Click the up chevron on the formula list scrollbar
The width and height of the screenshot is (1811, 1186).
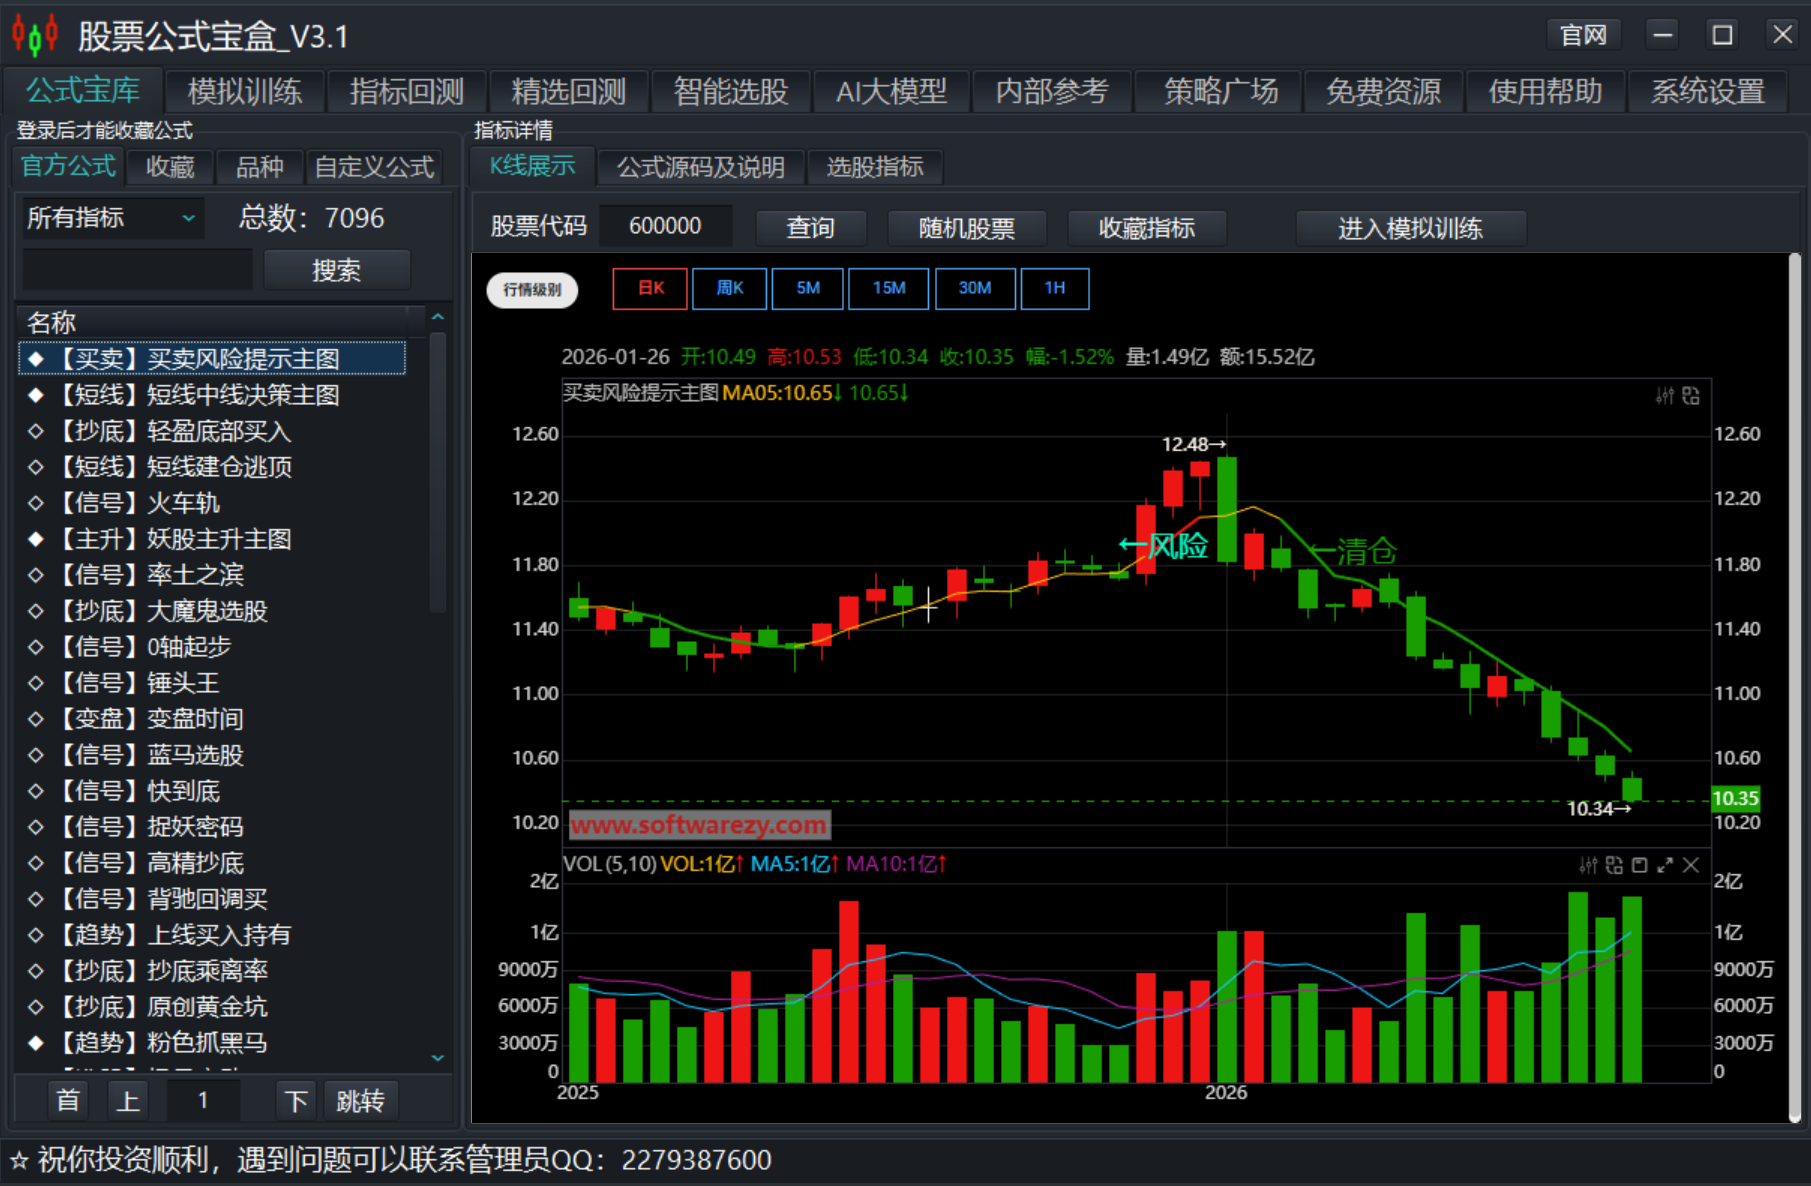(438, 315)
